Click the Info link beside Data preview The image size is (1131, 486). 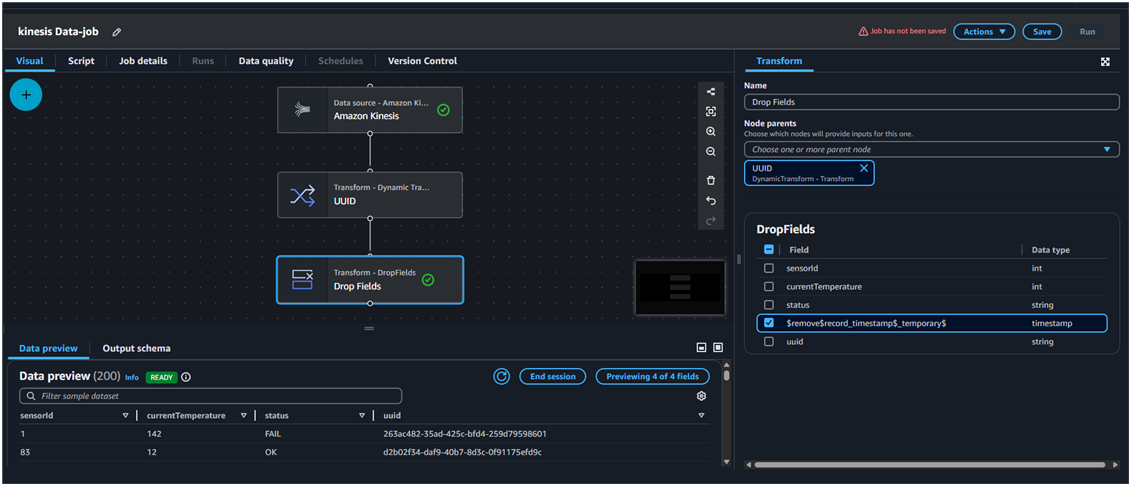[132, 377]
